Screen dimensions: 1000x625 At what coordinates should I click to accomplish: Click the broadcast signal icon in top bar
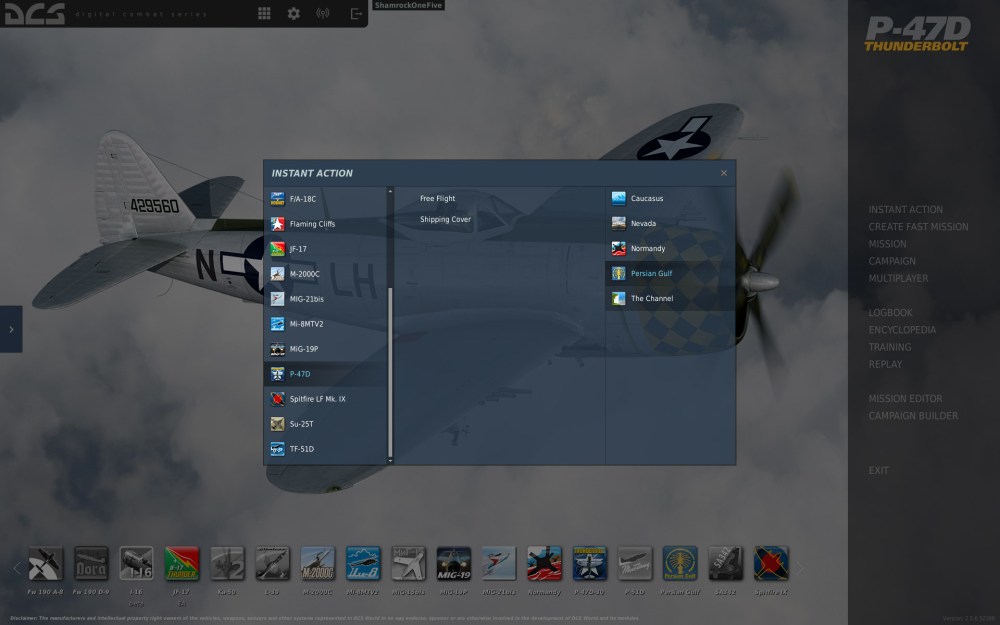[x=323, y=13]
